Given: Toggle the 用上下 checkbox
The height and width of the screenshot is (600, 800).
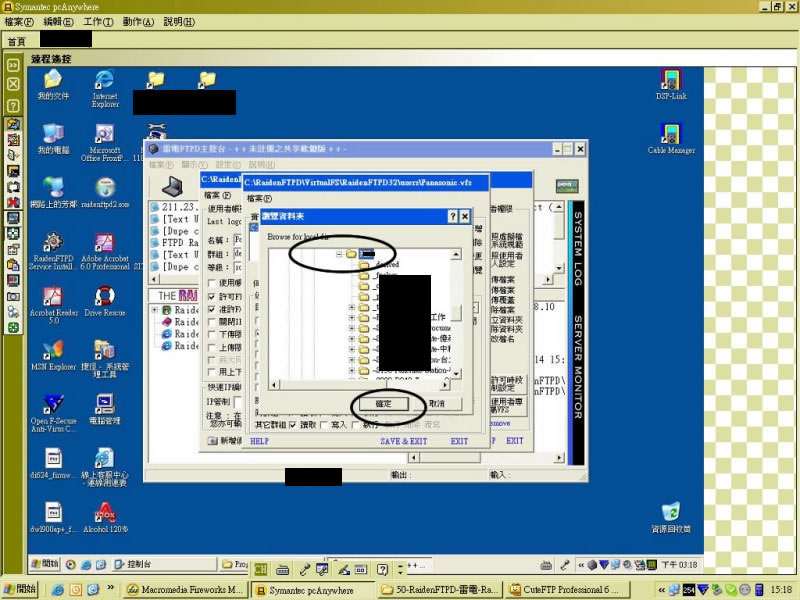Looking at the screenshot, I should (x=212, y=372).
